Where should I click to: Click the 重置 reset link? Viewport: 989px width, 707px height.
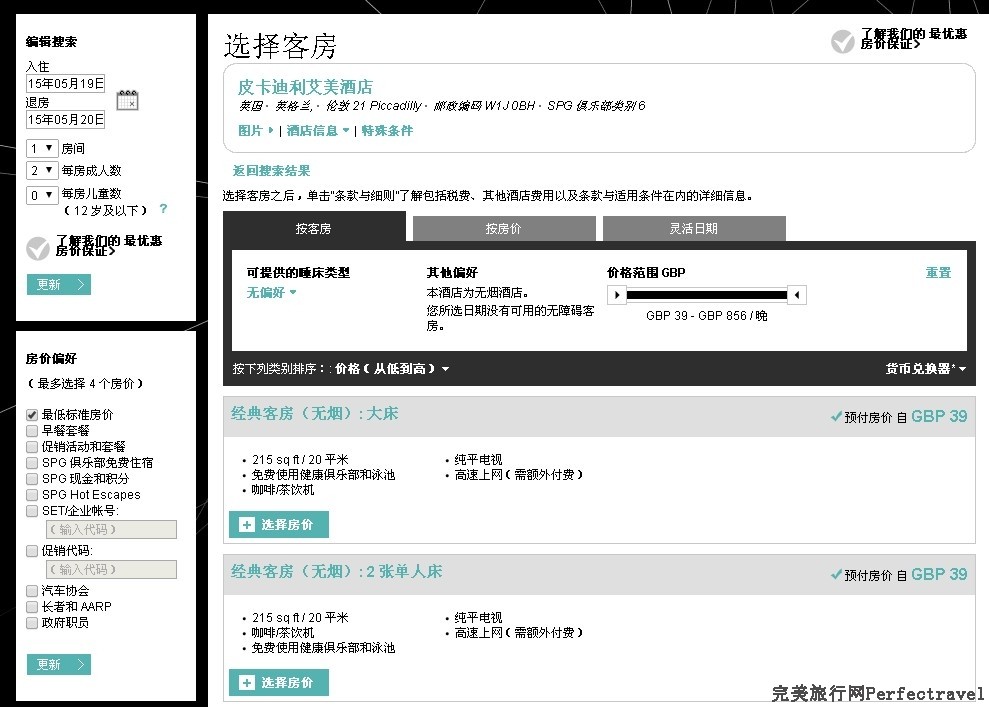coord(937,273)
